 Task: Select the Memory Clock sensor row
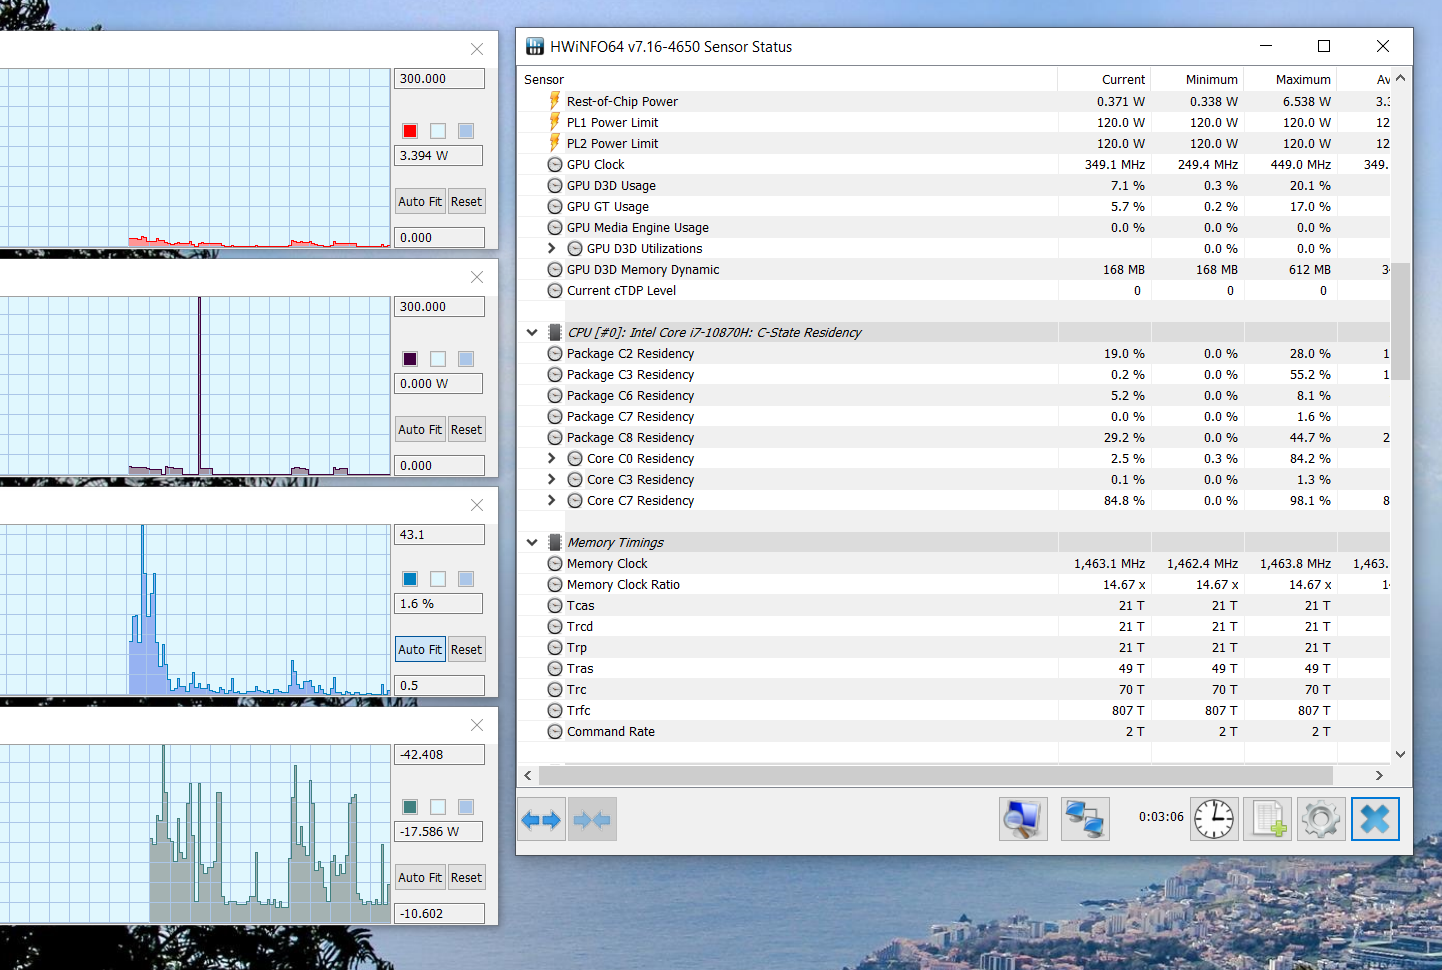point(954,563)
